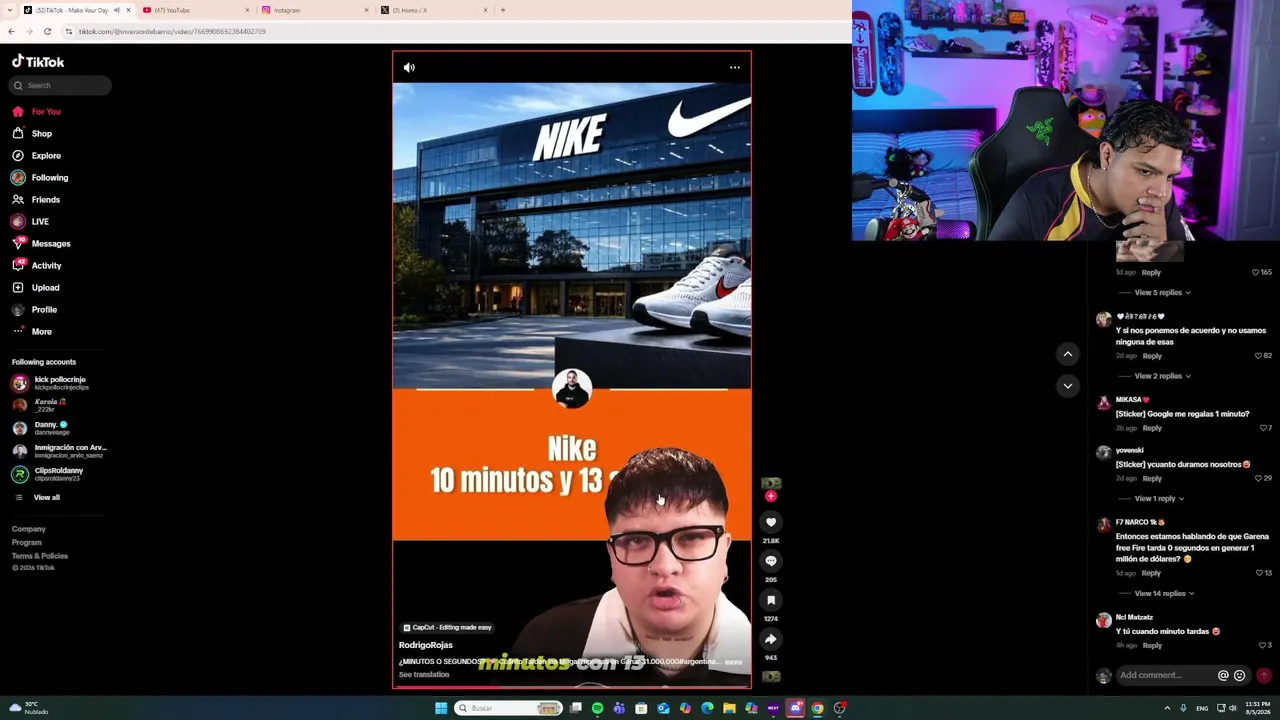
Task: Like the video with heart icon
Action: coord(771,522)
